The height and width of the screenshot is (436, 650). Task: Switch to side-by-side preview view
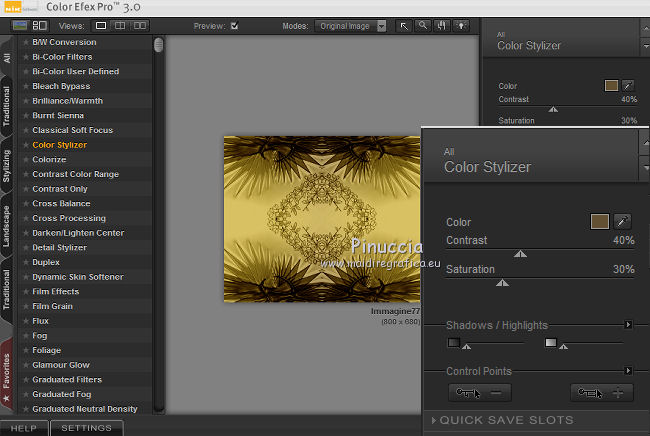click(x=140, y=26)
